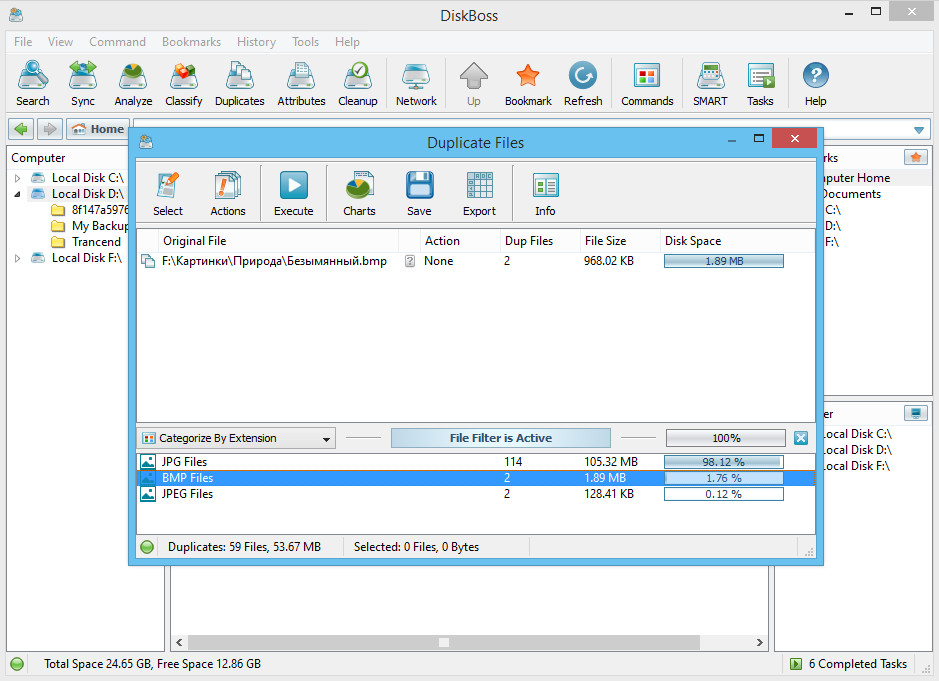
Task: Collapse Local Disk D:\ in tree
Action: click(x=17, y=194)
